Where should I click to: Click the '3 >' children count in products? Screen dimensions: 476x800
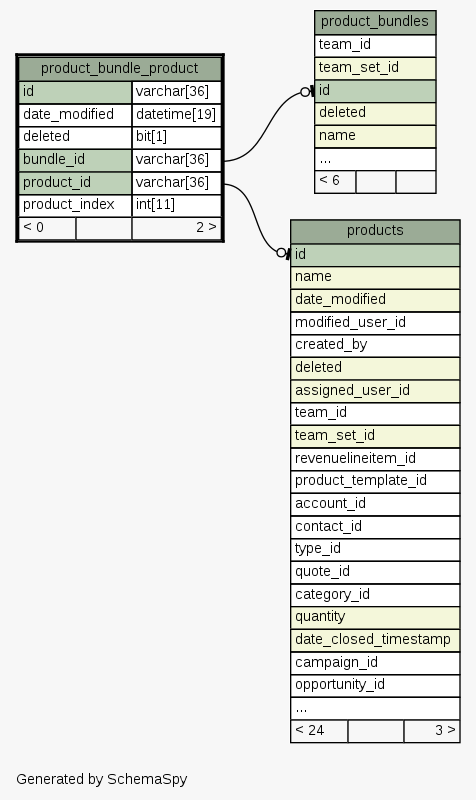432,731
